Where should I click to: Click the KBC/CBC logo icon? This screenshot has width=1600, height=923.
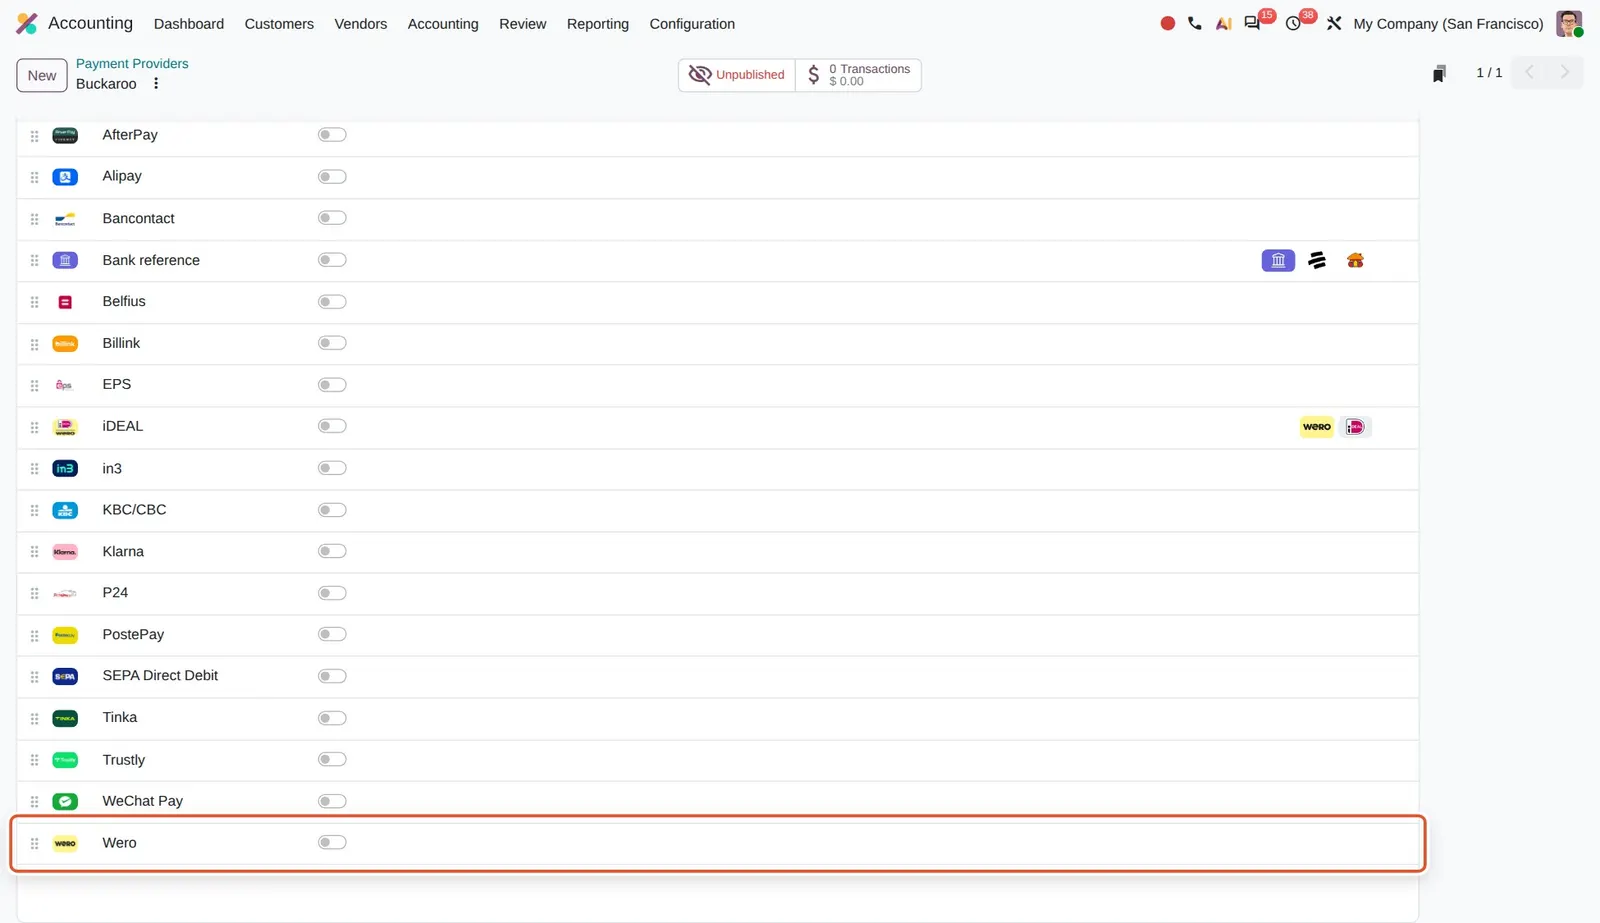pyautogui.click(x=65, y=511)
